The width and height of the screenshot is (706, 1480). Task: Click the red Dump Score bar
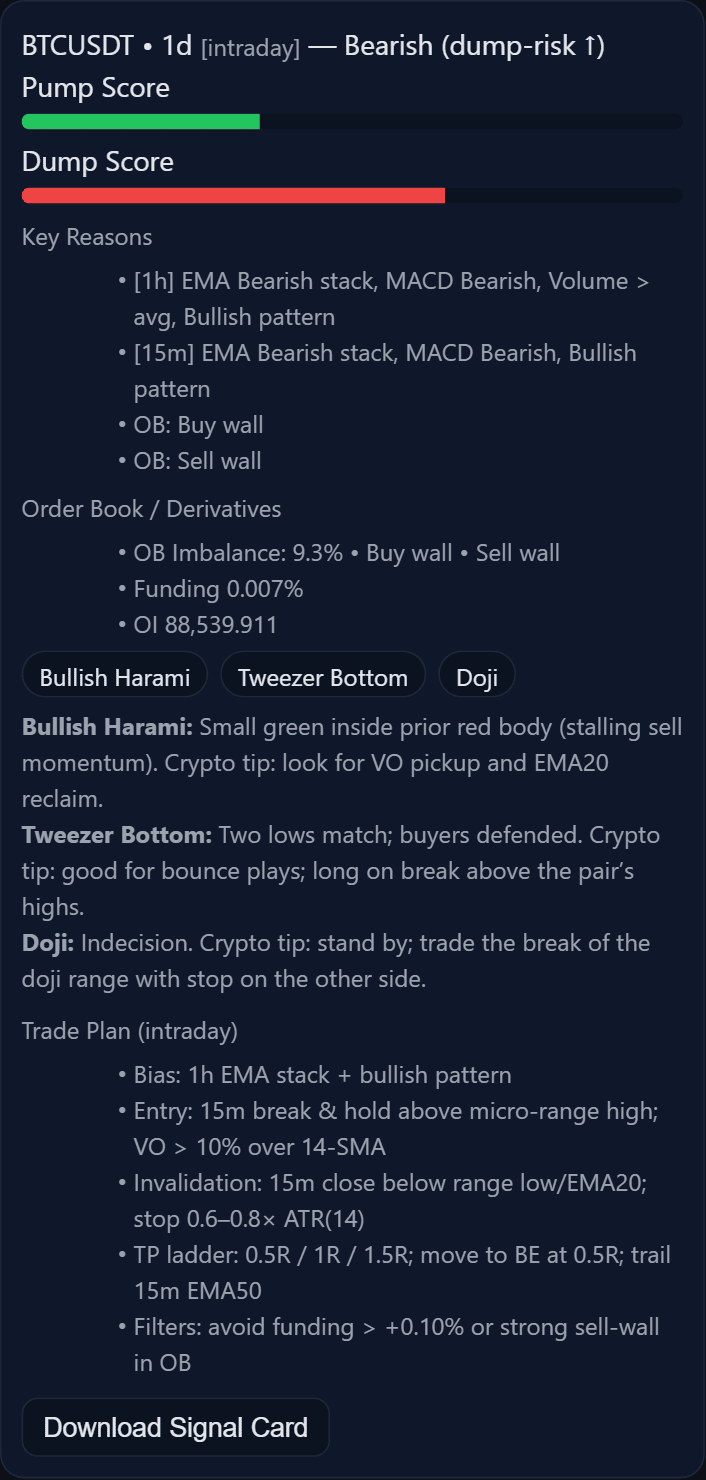233,196
